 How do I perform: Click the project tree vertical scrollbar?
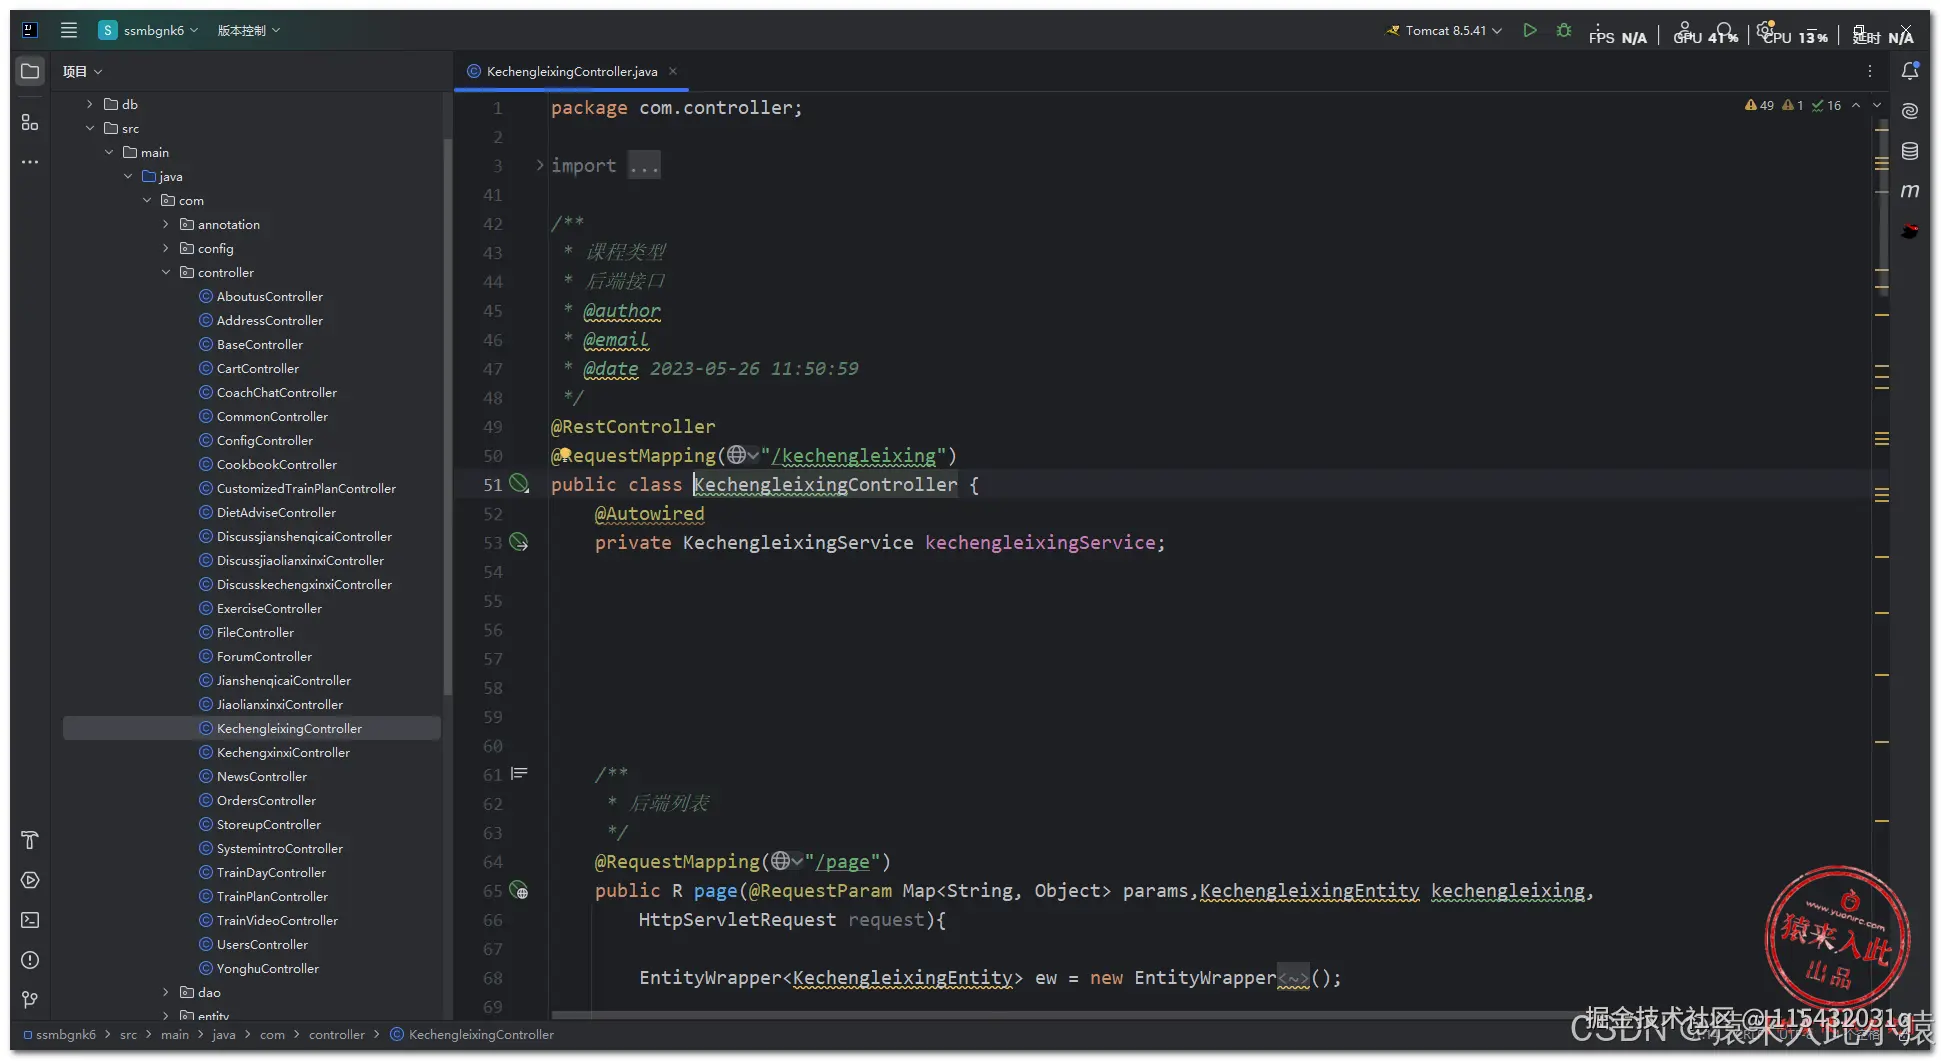pos(447,415)
